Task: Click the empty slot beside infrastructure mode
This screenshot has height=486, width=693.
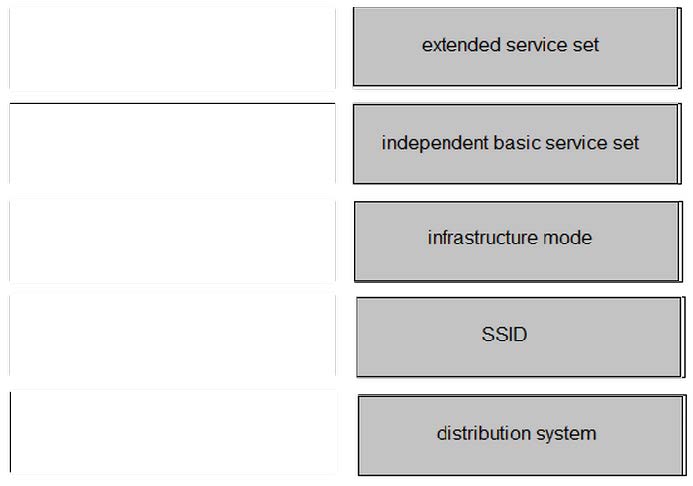Action: click(x=172, y=241)
